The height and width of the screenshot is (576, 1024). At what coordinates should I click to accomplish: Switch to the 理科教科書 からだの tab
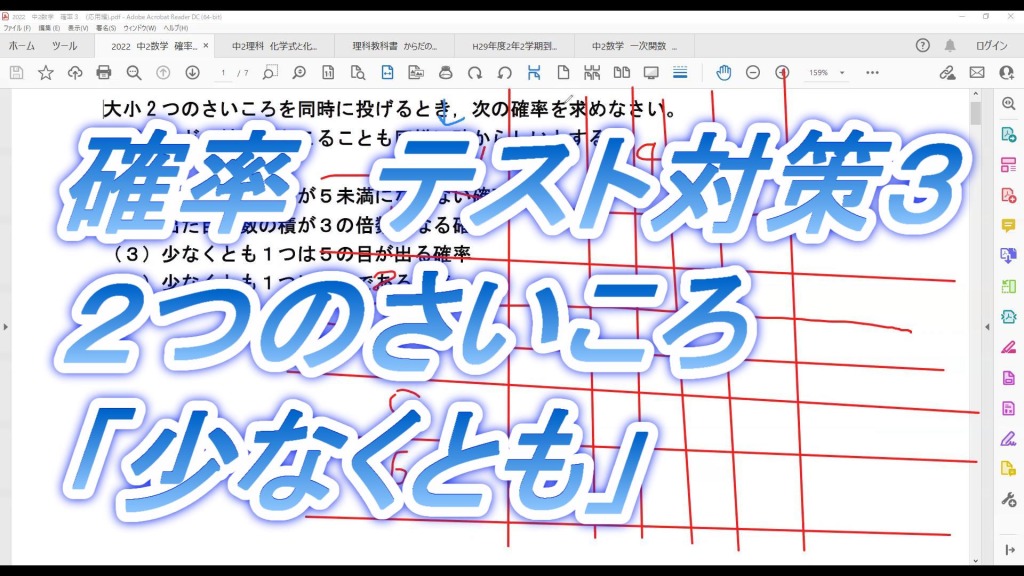pos(397,46)
